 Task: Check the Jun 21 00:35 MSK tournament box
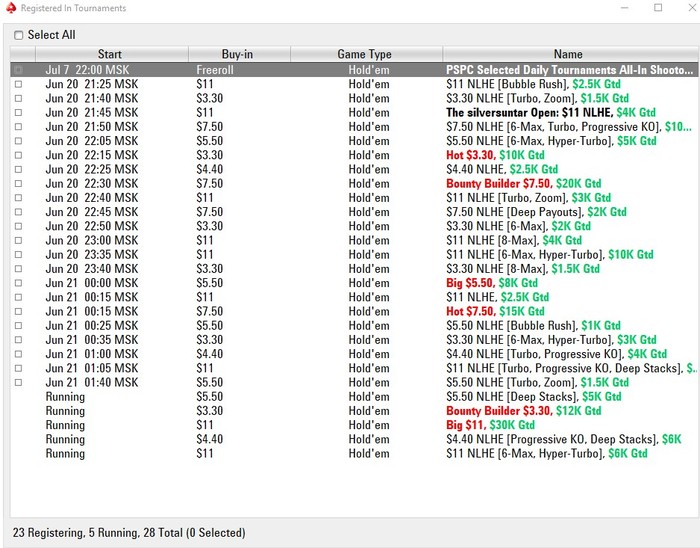18,340
